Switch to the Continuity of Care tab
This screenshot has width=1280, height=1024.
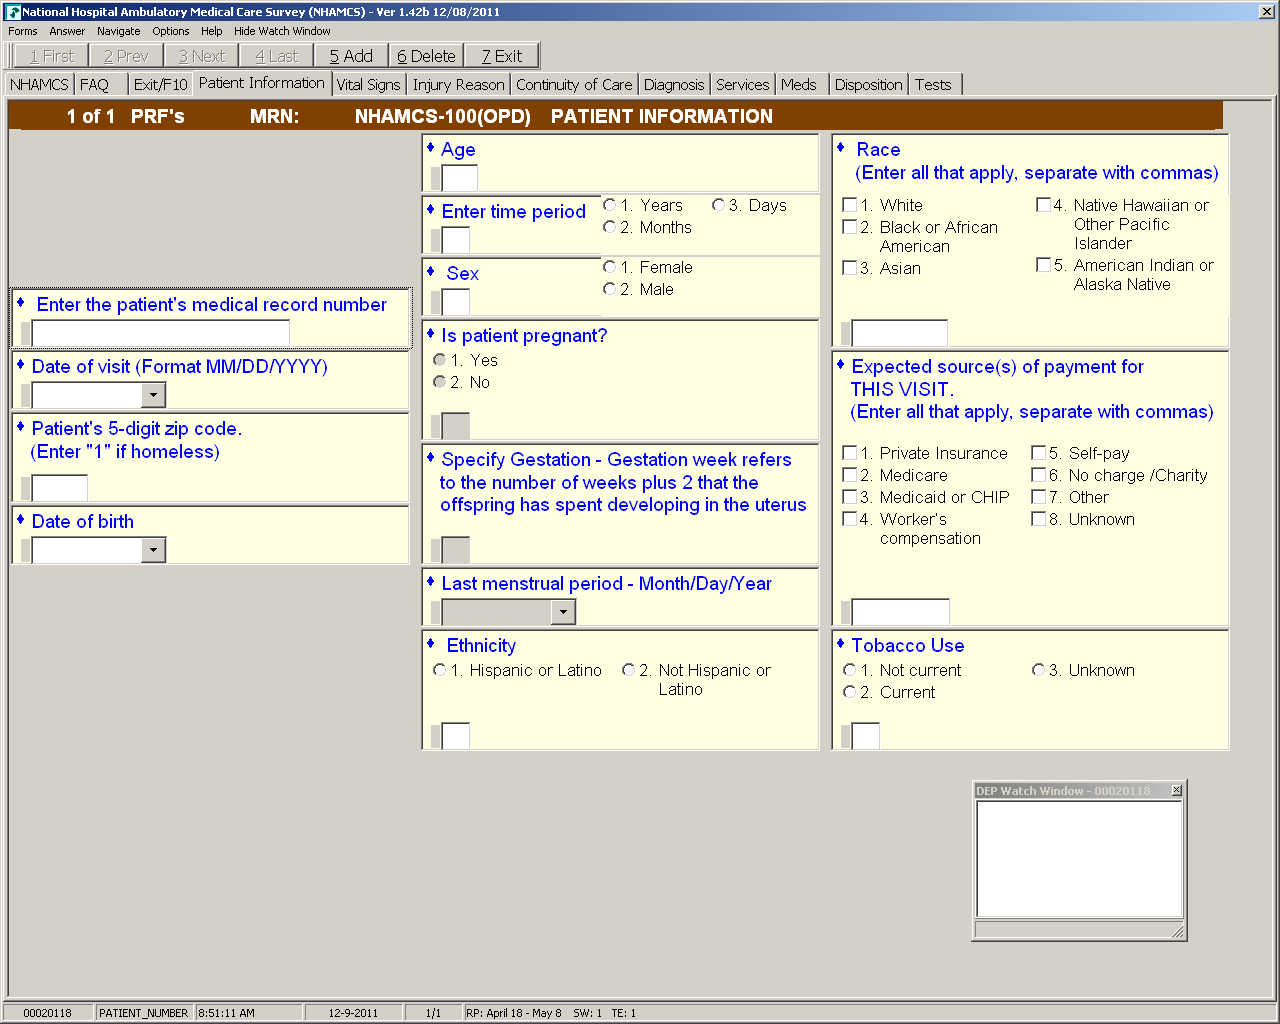click(574, 85)
